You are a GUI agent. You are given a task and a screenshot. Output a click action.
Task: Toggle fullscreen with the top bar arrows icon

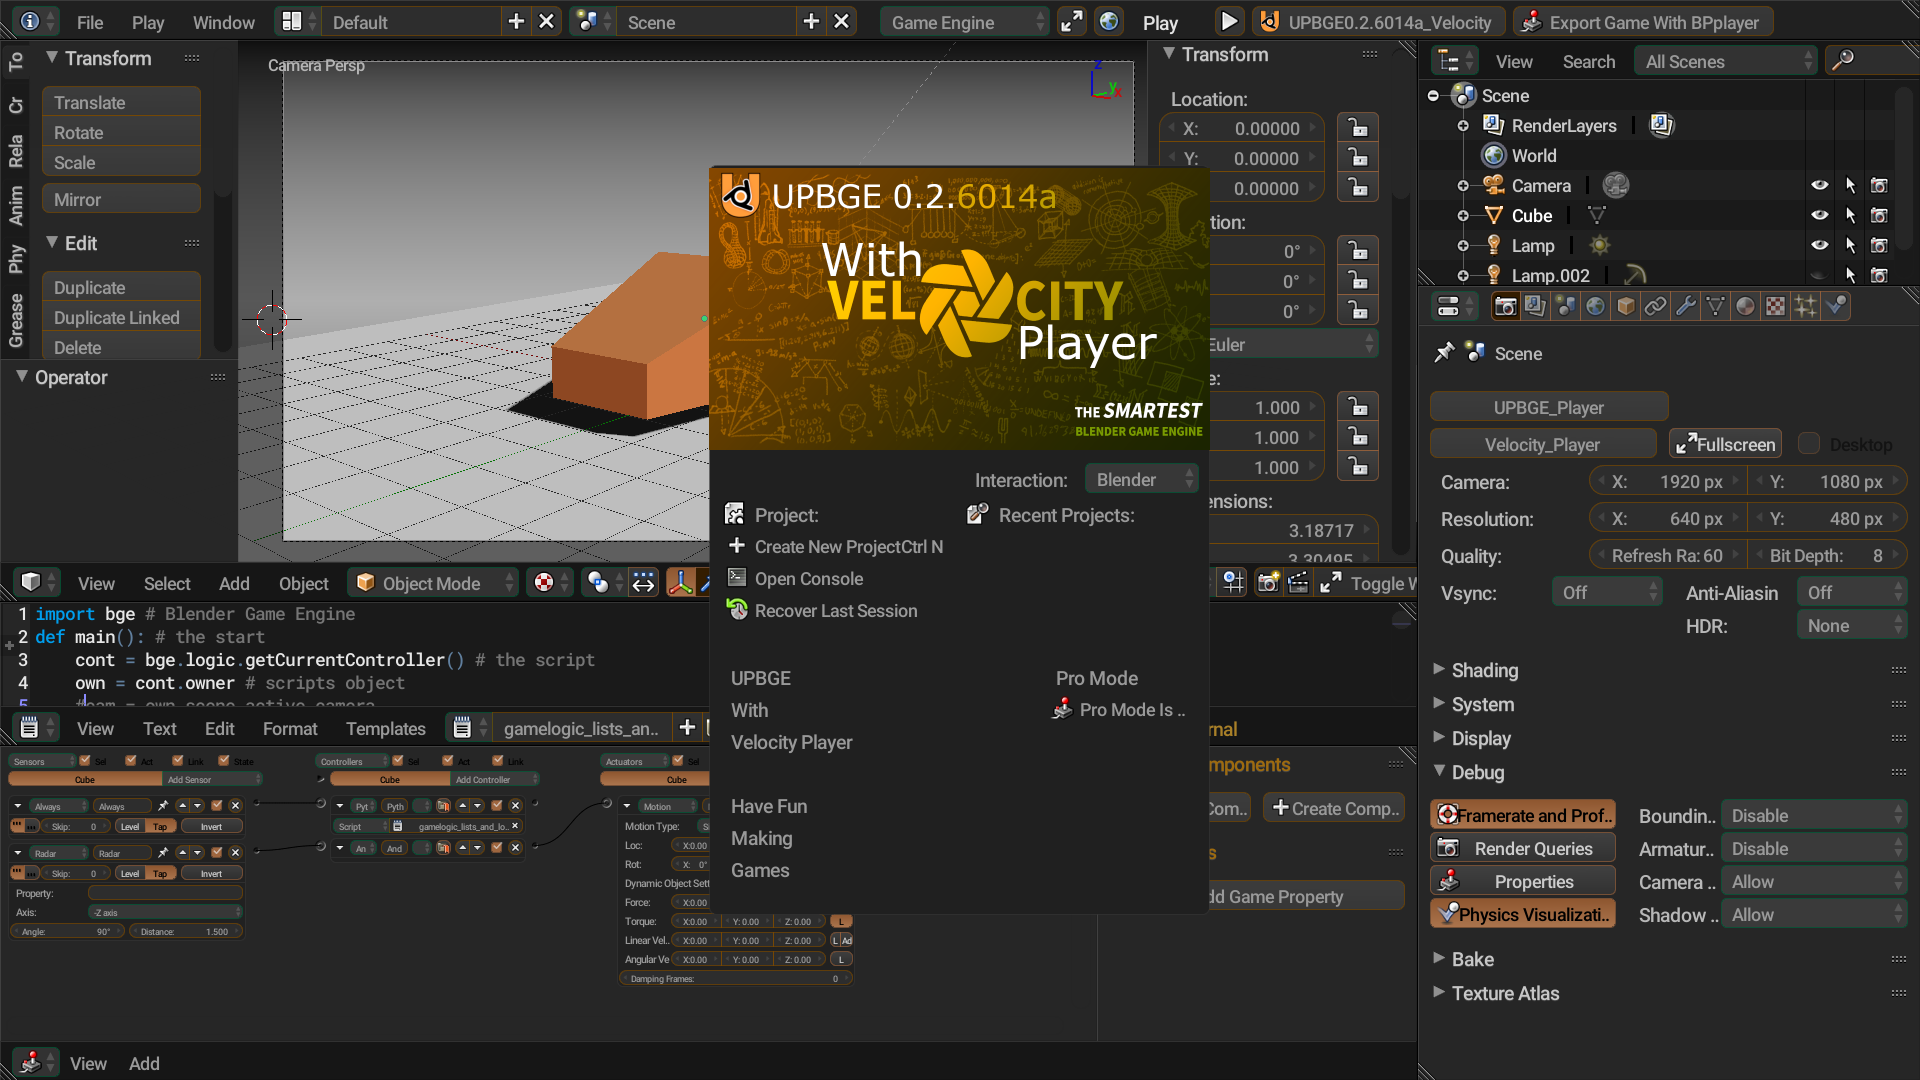(x=1072, y=22)
